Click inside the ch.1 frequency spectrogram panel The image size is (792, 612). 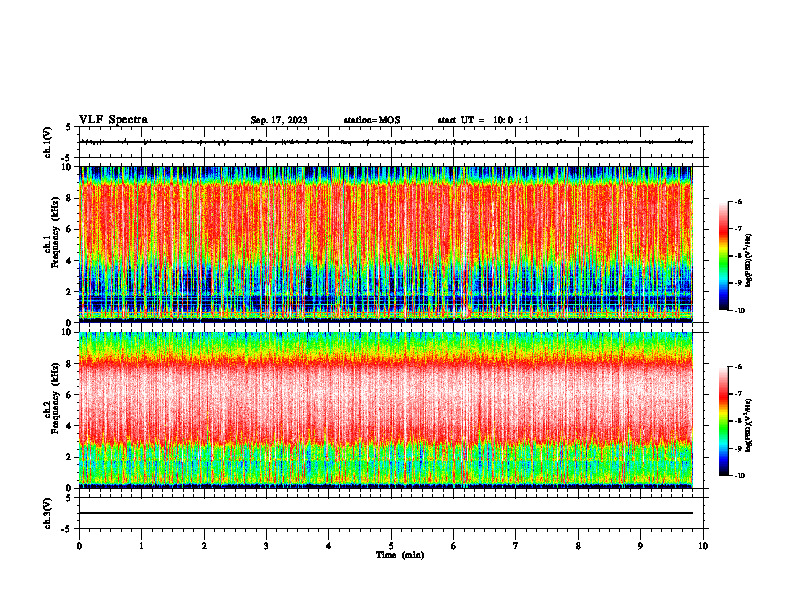click(386, 244)
